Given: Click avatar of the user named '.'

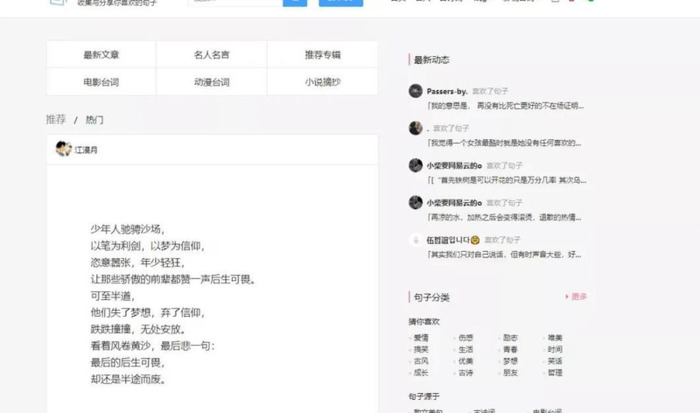Looking at the screenshot, I should 416,128.
